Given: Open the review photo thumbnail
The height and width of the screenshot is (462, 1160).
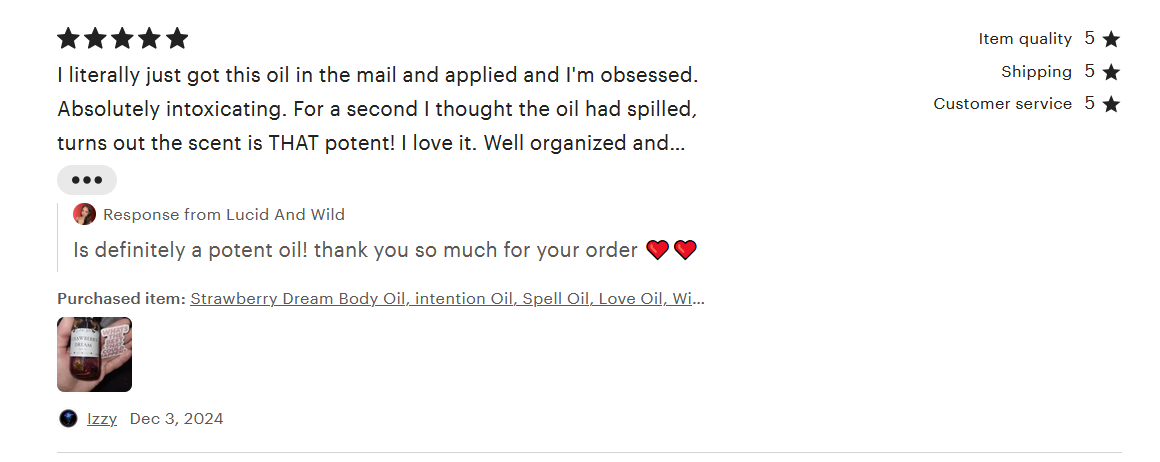Looking at the screenshot, I should pyautogui.click(x=94, y=354).
